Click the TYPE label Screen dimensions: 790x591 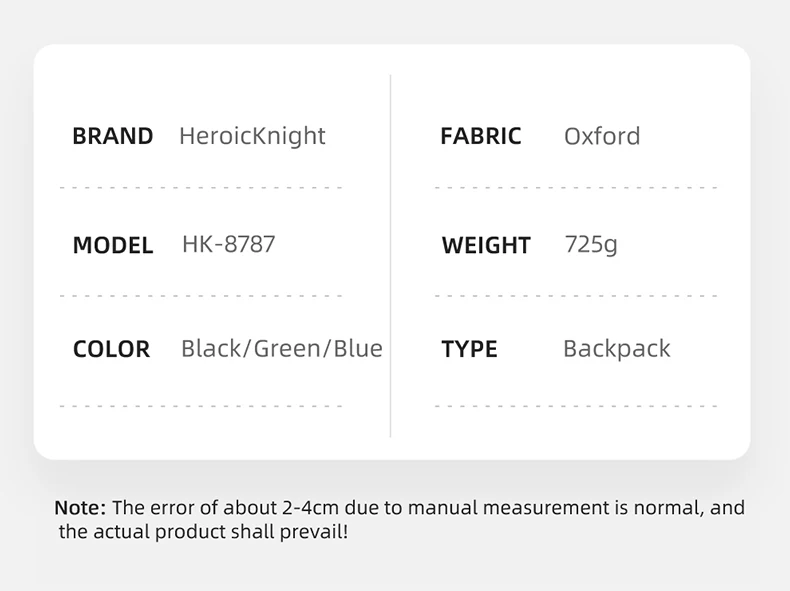(469, 349)
